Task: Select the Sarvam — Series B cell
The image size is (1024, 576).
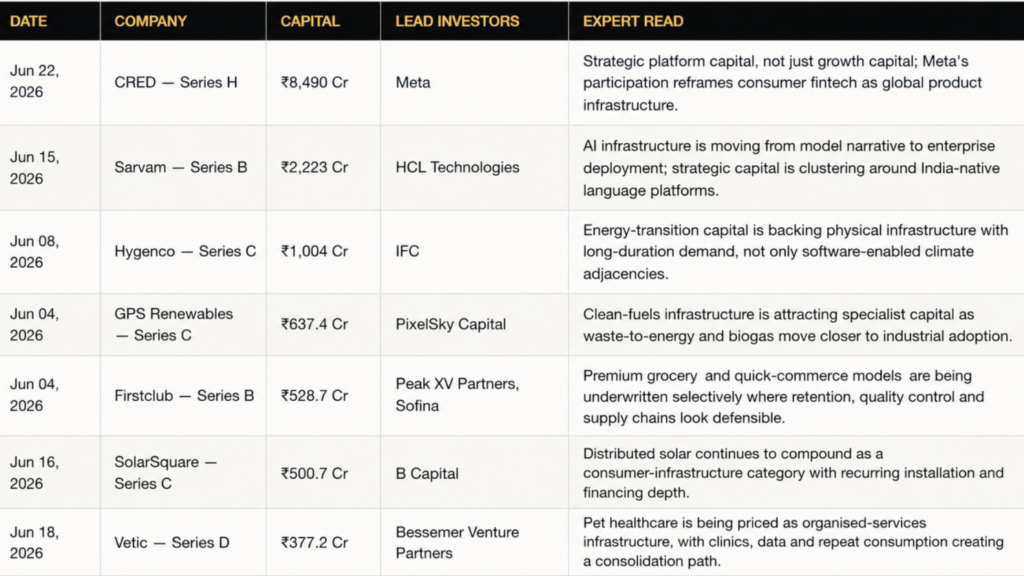Action: coord(181,167)
